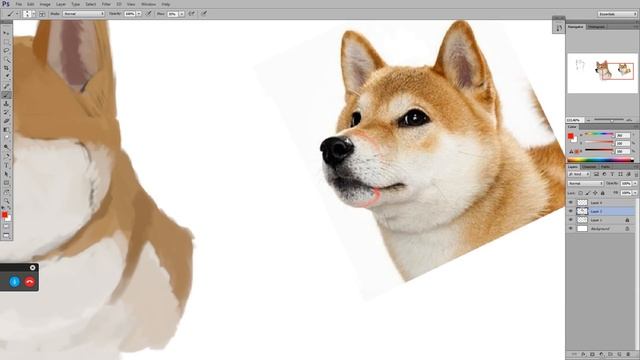Select the Rectangular Marquee tool
Screen dimensions: 640x360
point(6,42)
